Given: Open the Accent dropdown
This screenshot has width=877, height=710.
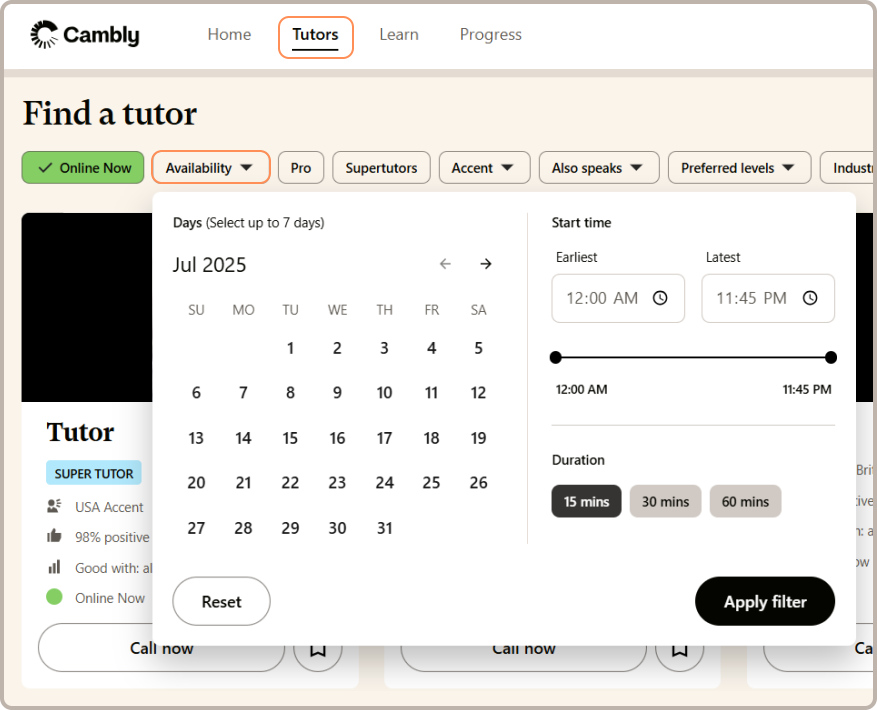Looking at the screenshot, I should (x=483, y=168).
